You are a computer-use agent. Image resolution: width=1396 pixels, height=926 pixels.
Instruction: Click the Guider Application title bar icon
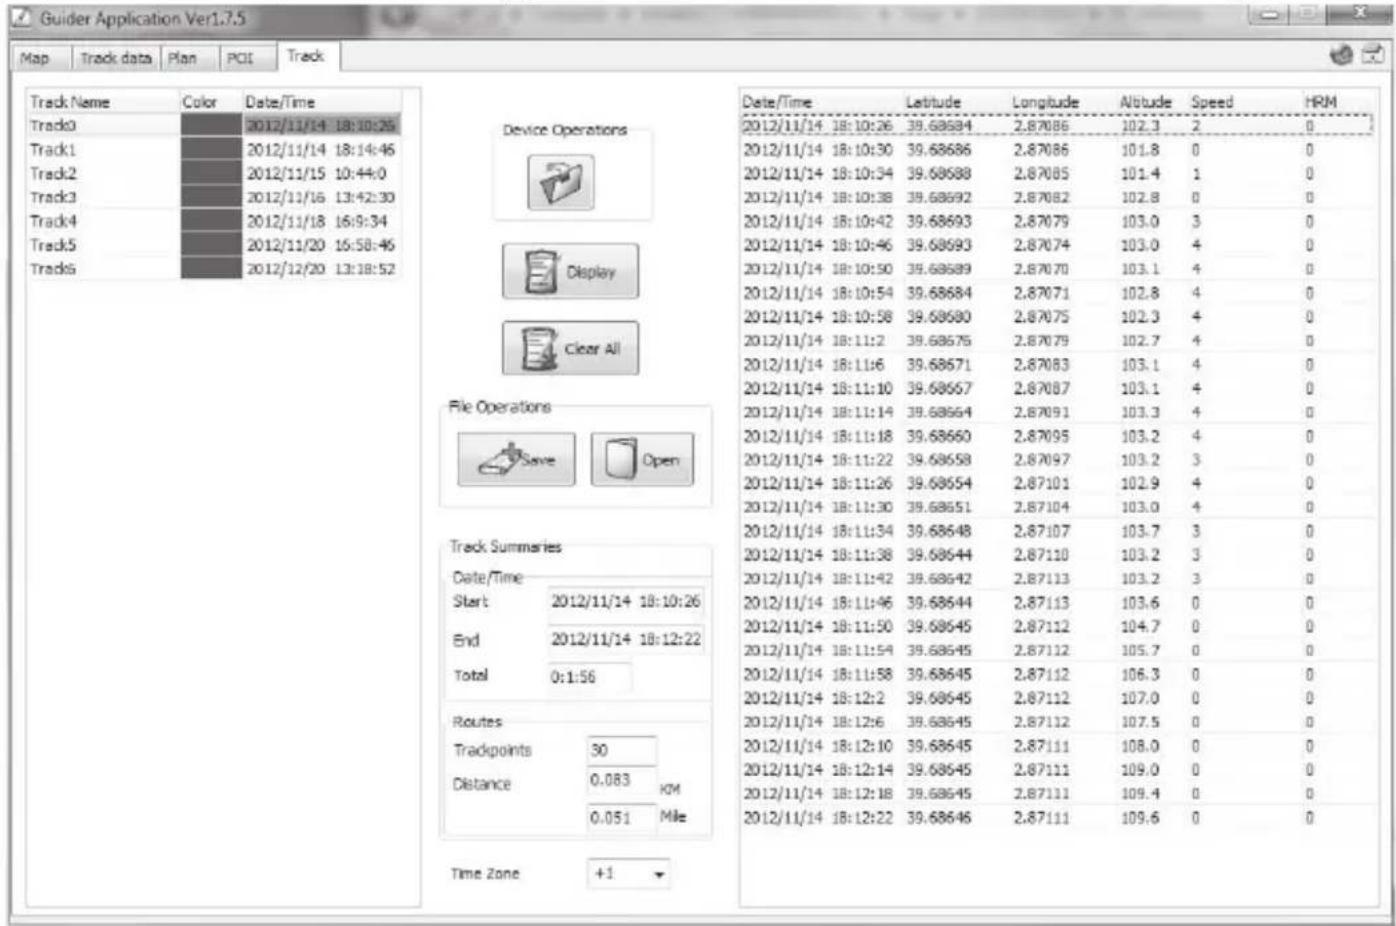coord(21,18)
